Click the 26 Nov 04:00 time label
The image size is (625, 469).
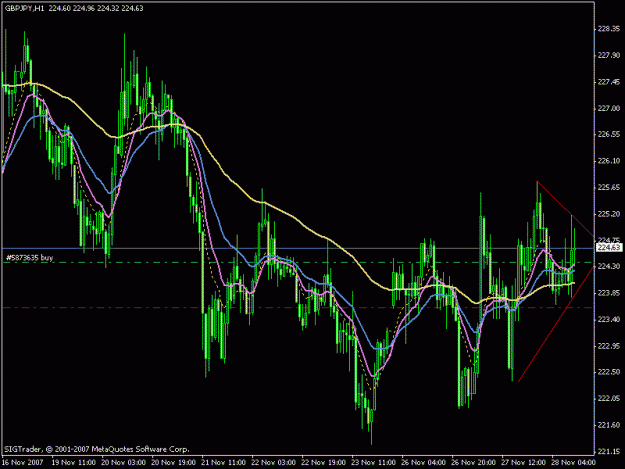(423, 463)
